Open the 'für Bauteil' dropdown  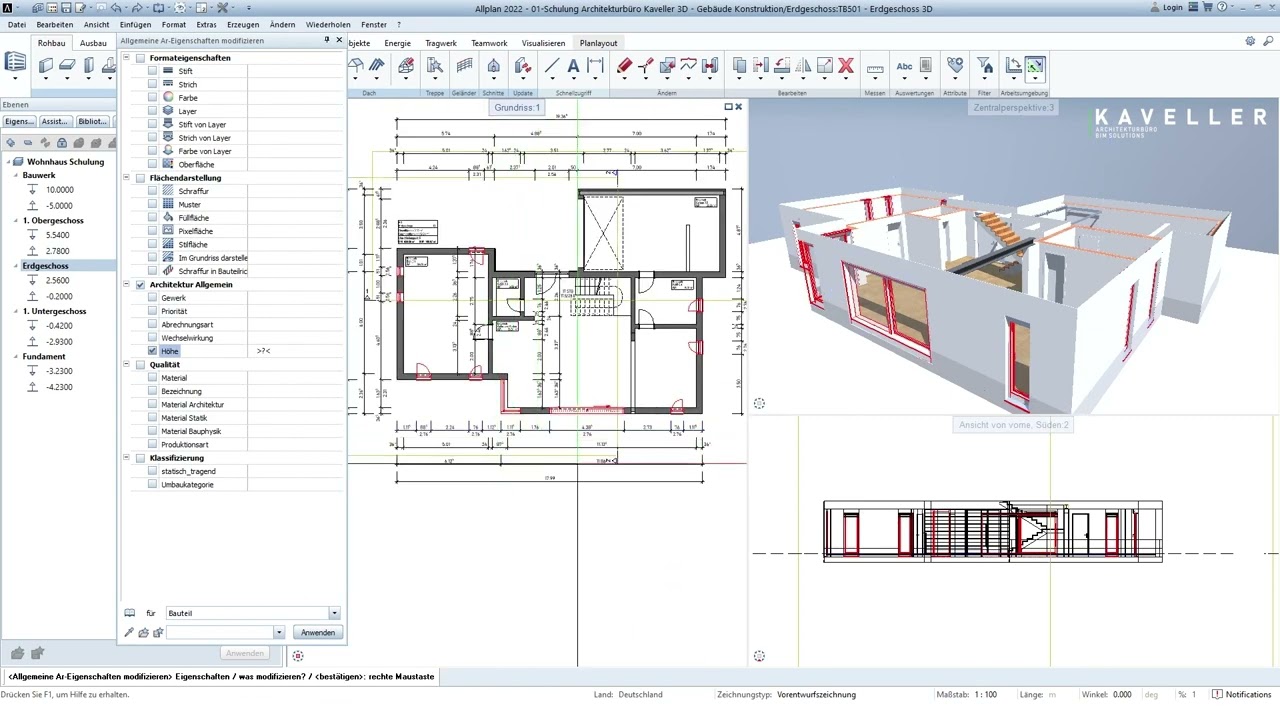[x=334, y=613]
